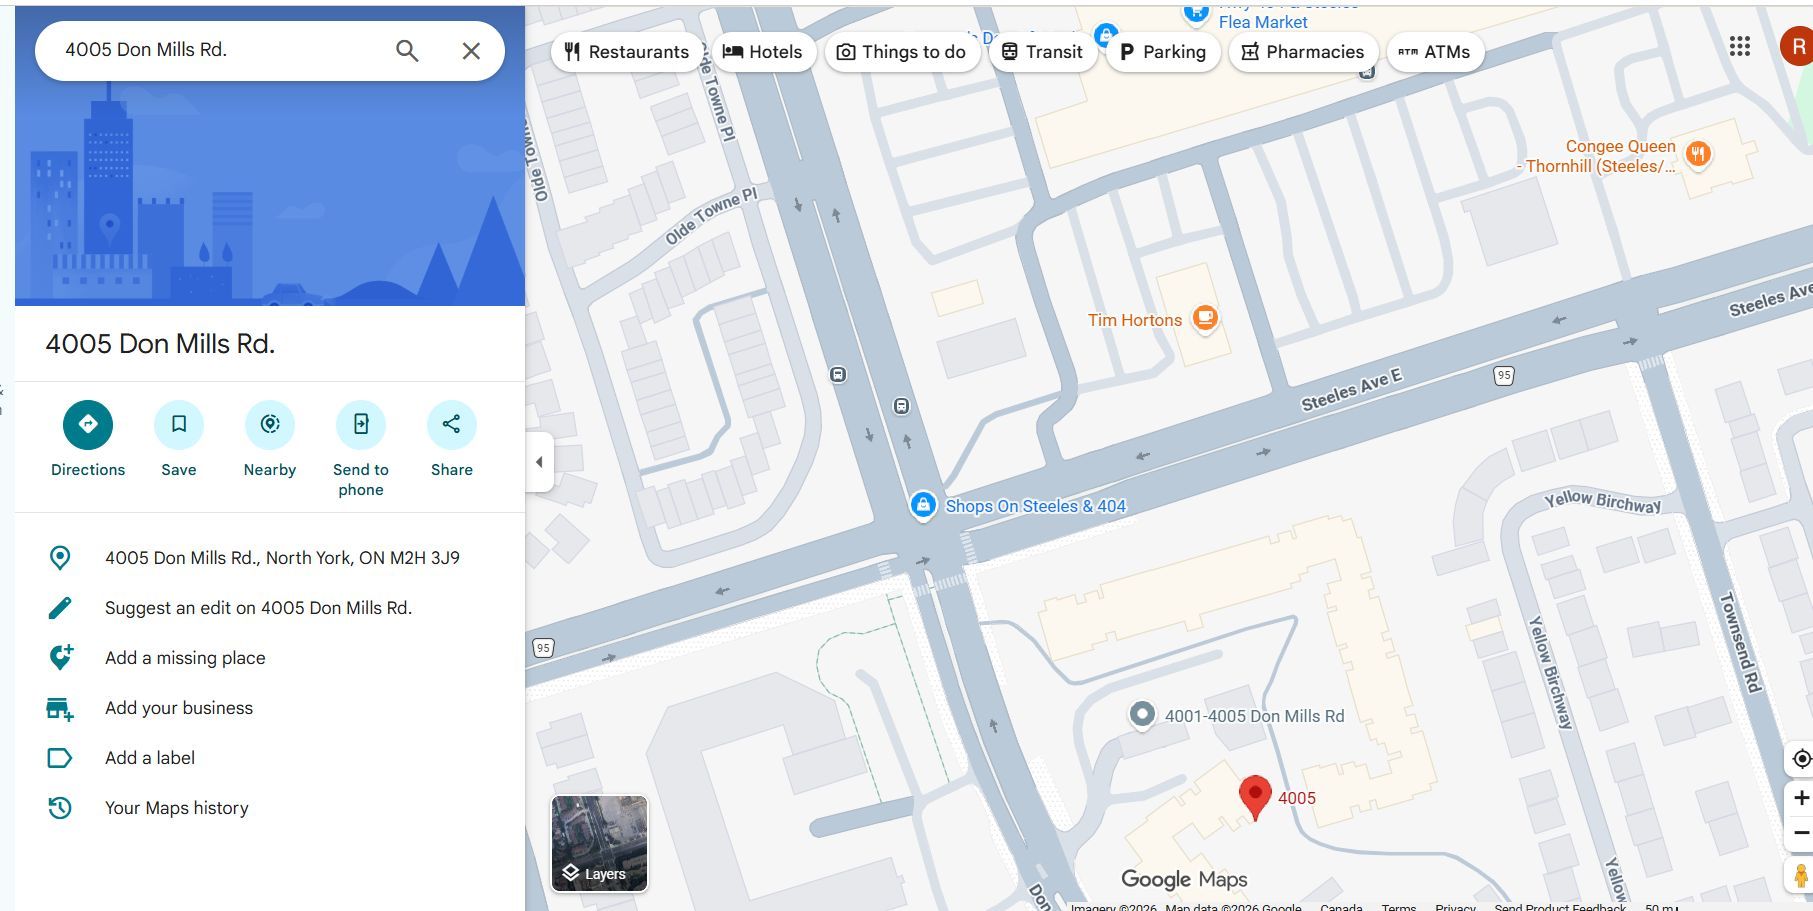This screenshot has height=911, width=1813.
Task: Show Pharmacies on map
Action: (x=1303, y=52)
